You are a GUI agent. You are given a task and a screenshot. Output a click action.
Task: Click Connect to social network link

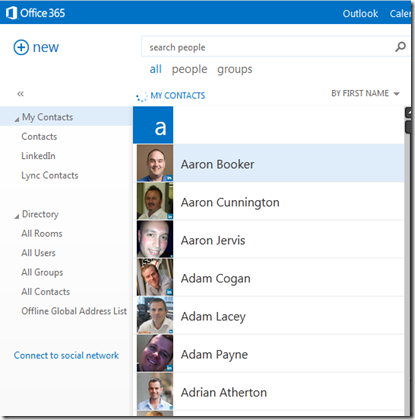[x=66, y=355]
